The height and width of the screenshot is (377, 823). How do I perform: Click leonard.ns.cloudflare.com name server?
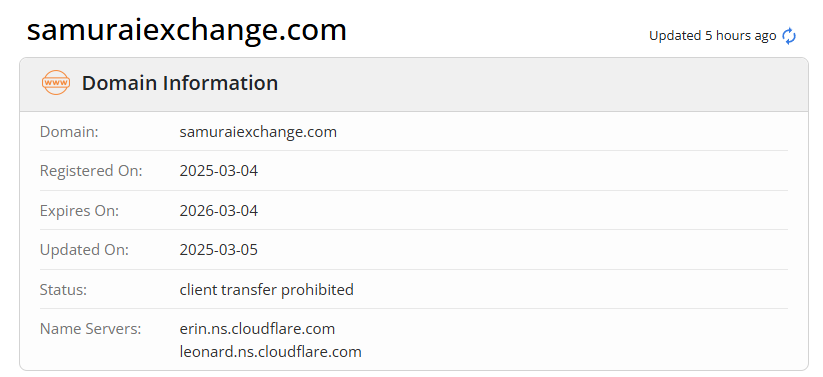tap(270, 351)
